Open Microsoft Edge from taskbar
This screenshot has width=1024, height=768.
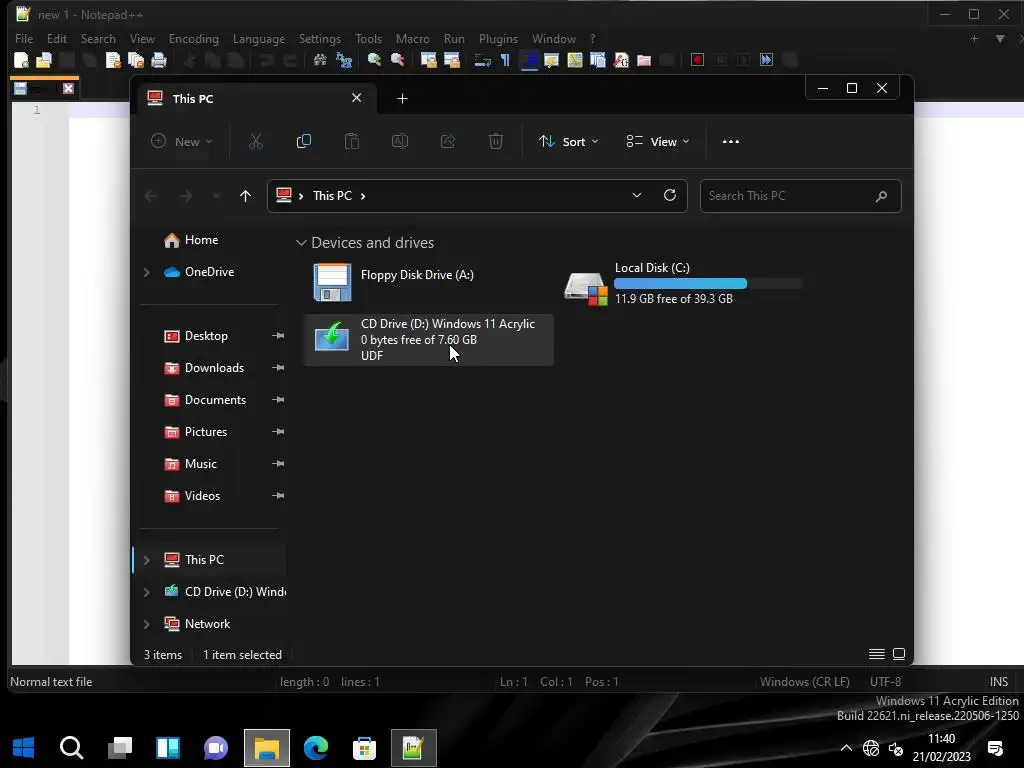pos(316,748)
